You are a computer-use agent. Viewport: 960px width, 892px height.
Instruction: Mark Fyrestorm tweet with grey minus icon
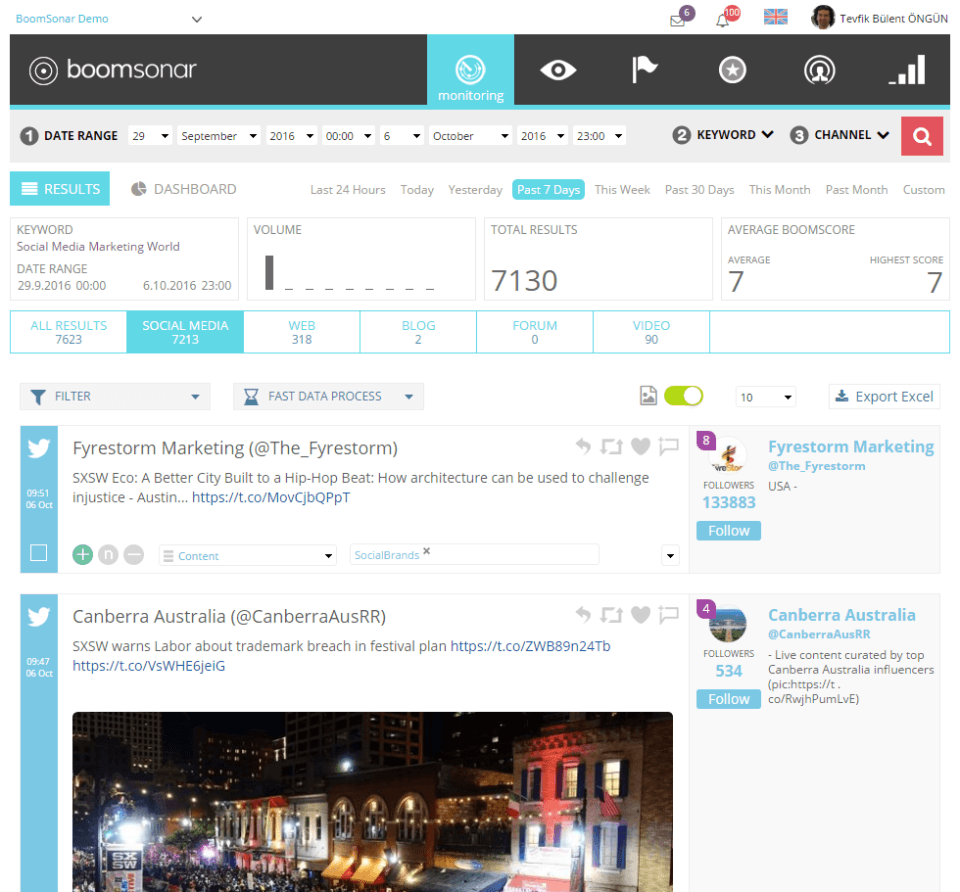(x=133, y=555)
